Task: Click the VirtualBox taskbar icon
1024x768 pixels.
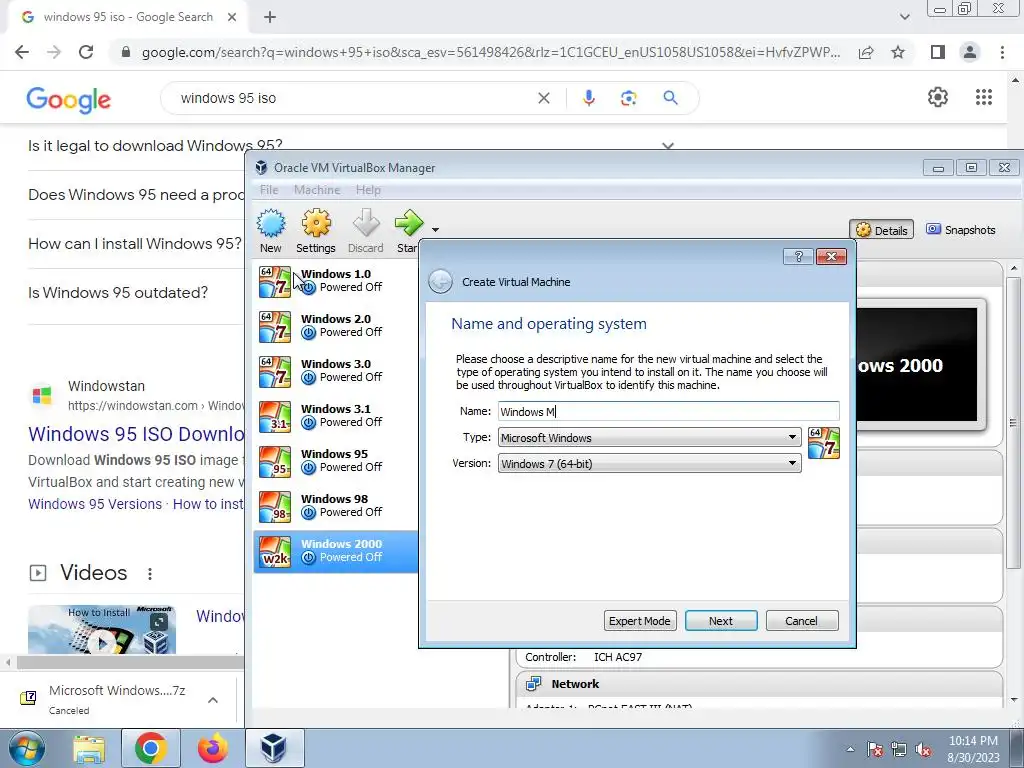Action: (274, 748)
